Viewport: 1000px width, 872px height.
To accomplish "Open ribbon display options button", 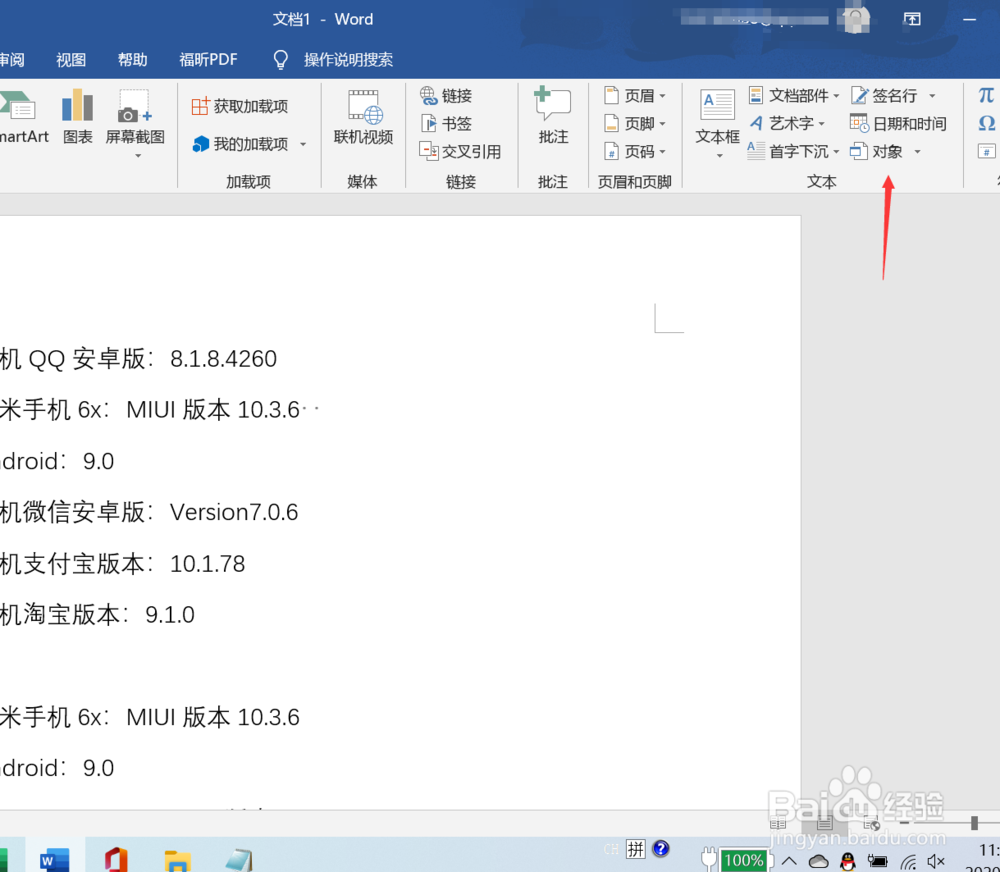I will pyautogui.click(x=912, y=19).
